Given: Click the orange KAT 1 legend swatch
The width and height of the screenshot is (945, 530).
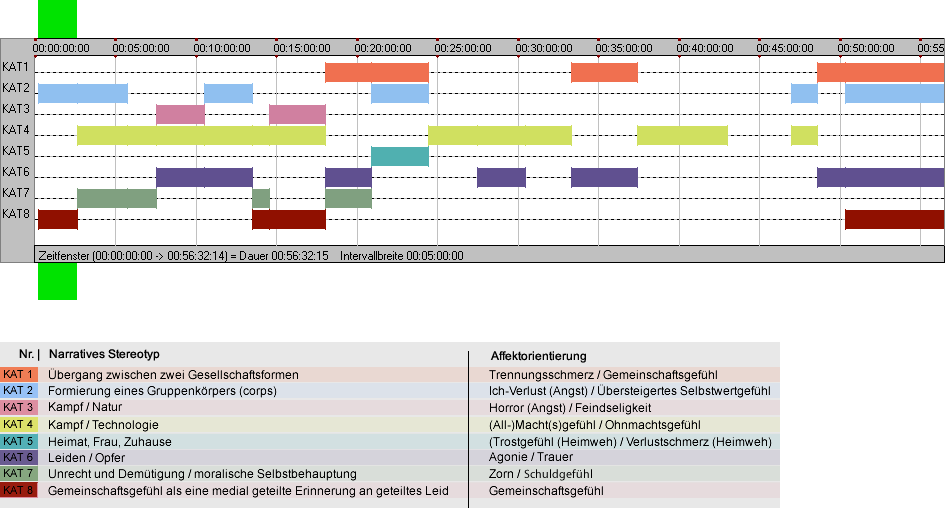Looking at the screenshot, I should click(19, 374).
